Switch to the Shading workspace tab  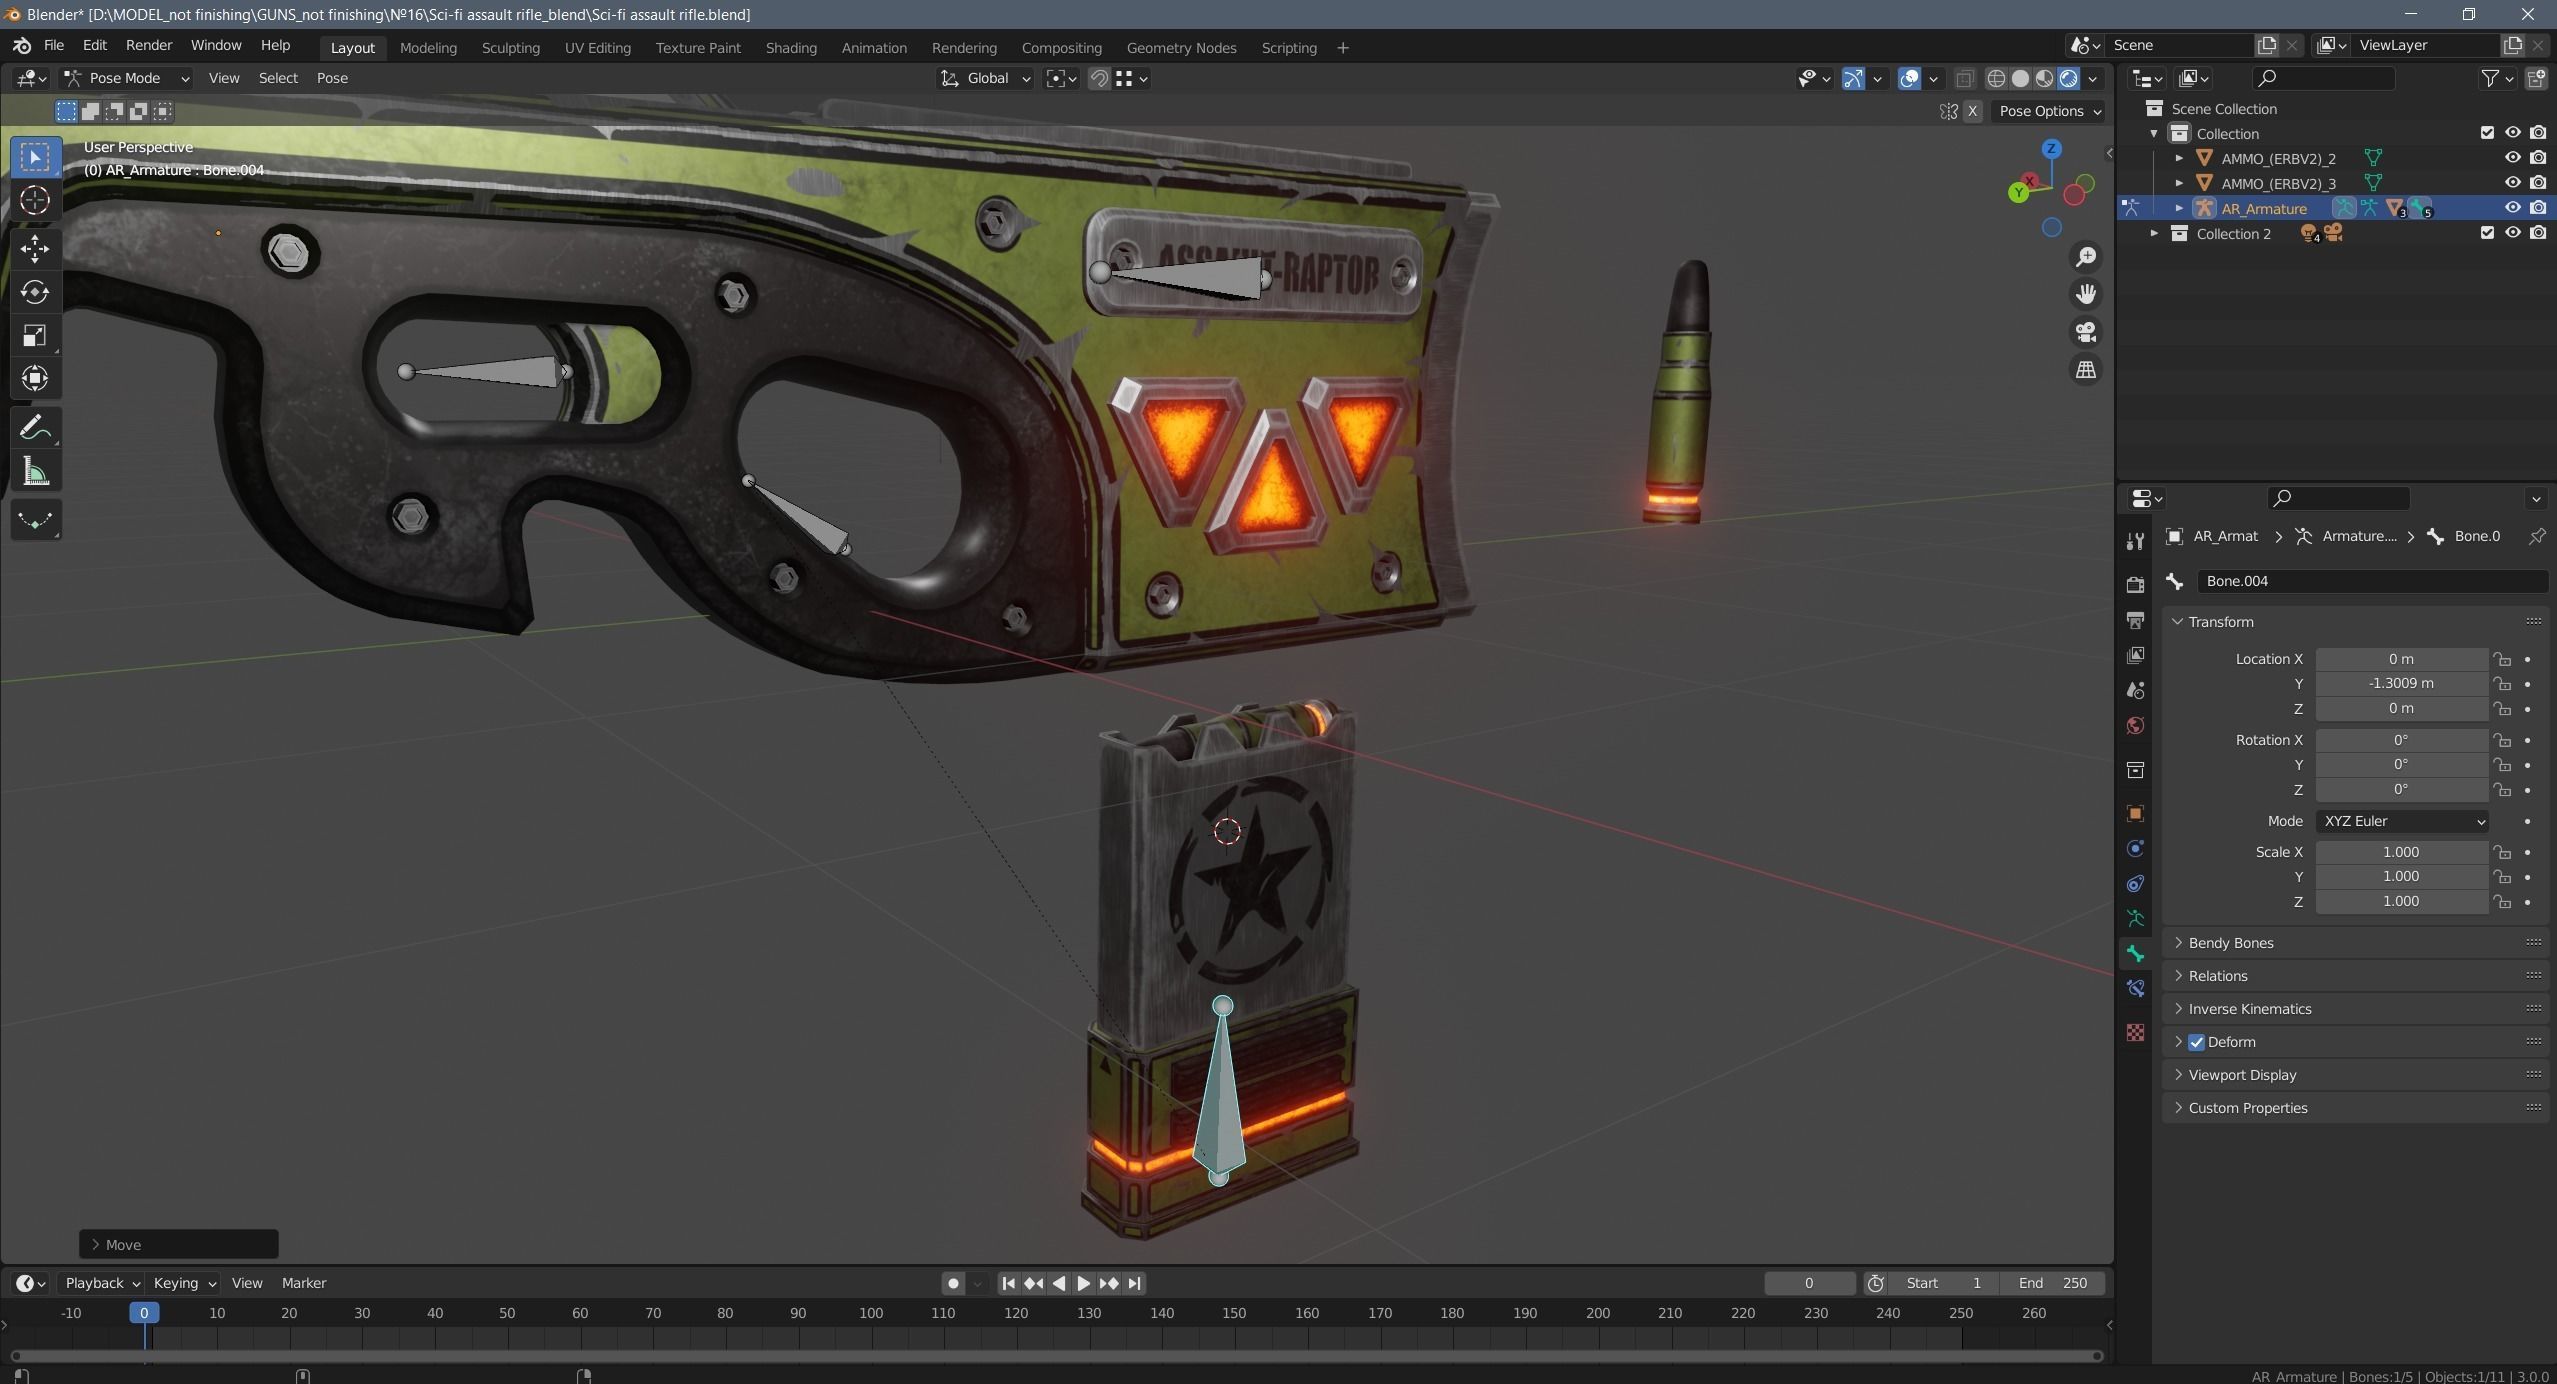pyautogui.click(x=790, y=47)
